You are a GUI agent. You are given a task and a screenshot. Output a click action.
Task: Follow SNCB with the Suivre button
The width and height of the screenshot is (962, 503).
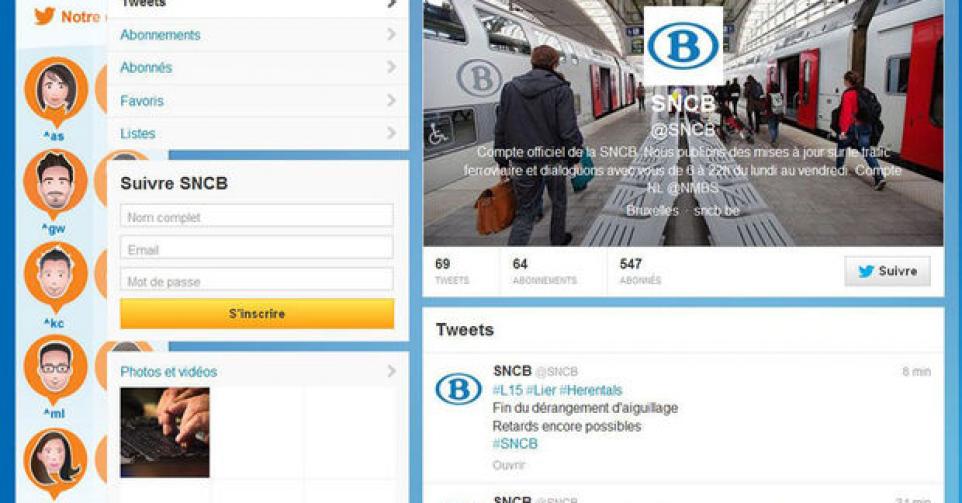click(x=887, y=271)
